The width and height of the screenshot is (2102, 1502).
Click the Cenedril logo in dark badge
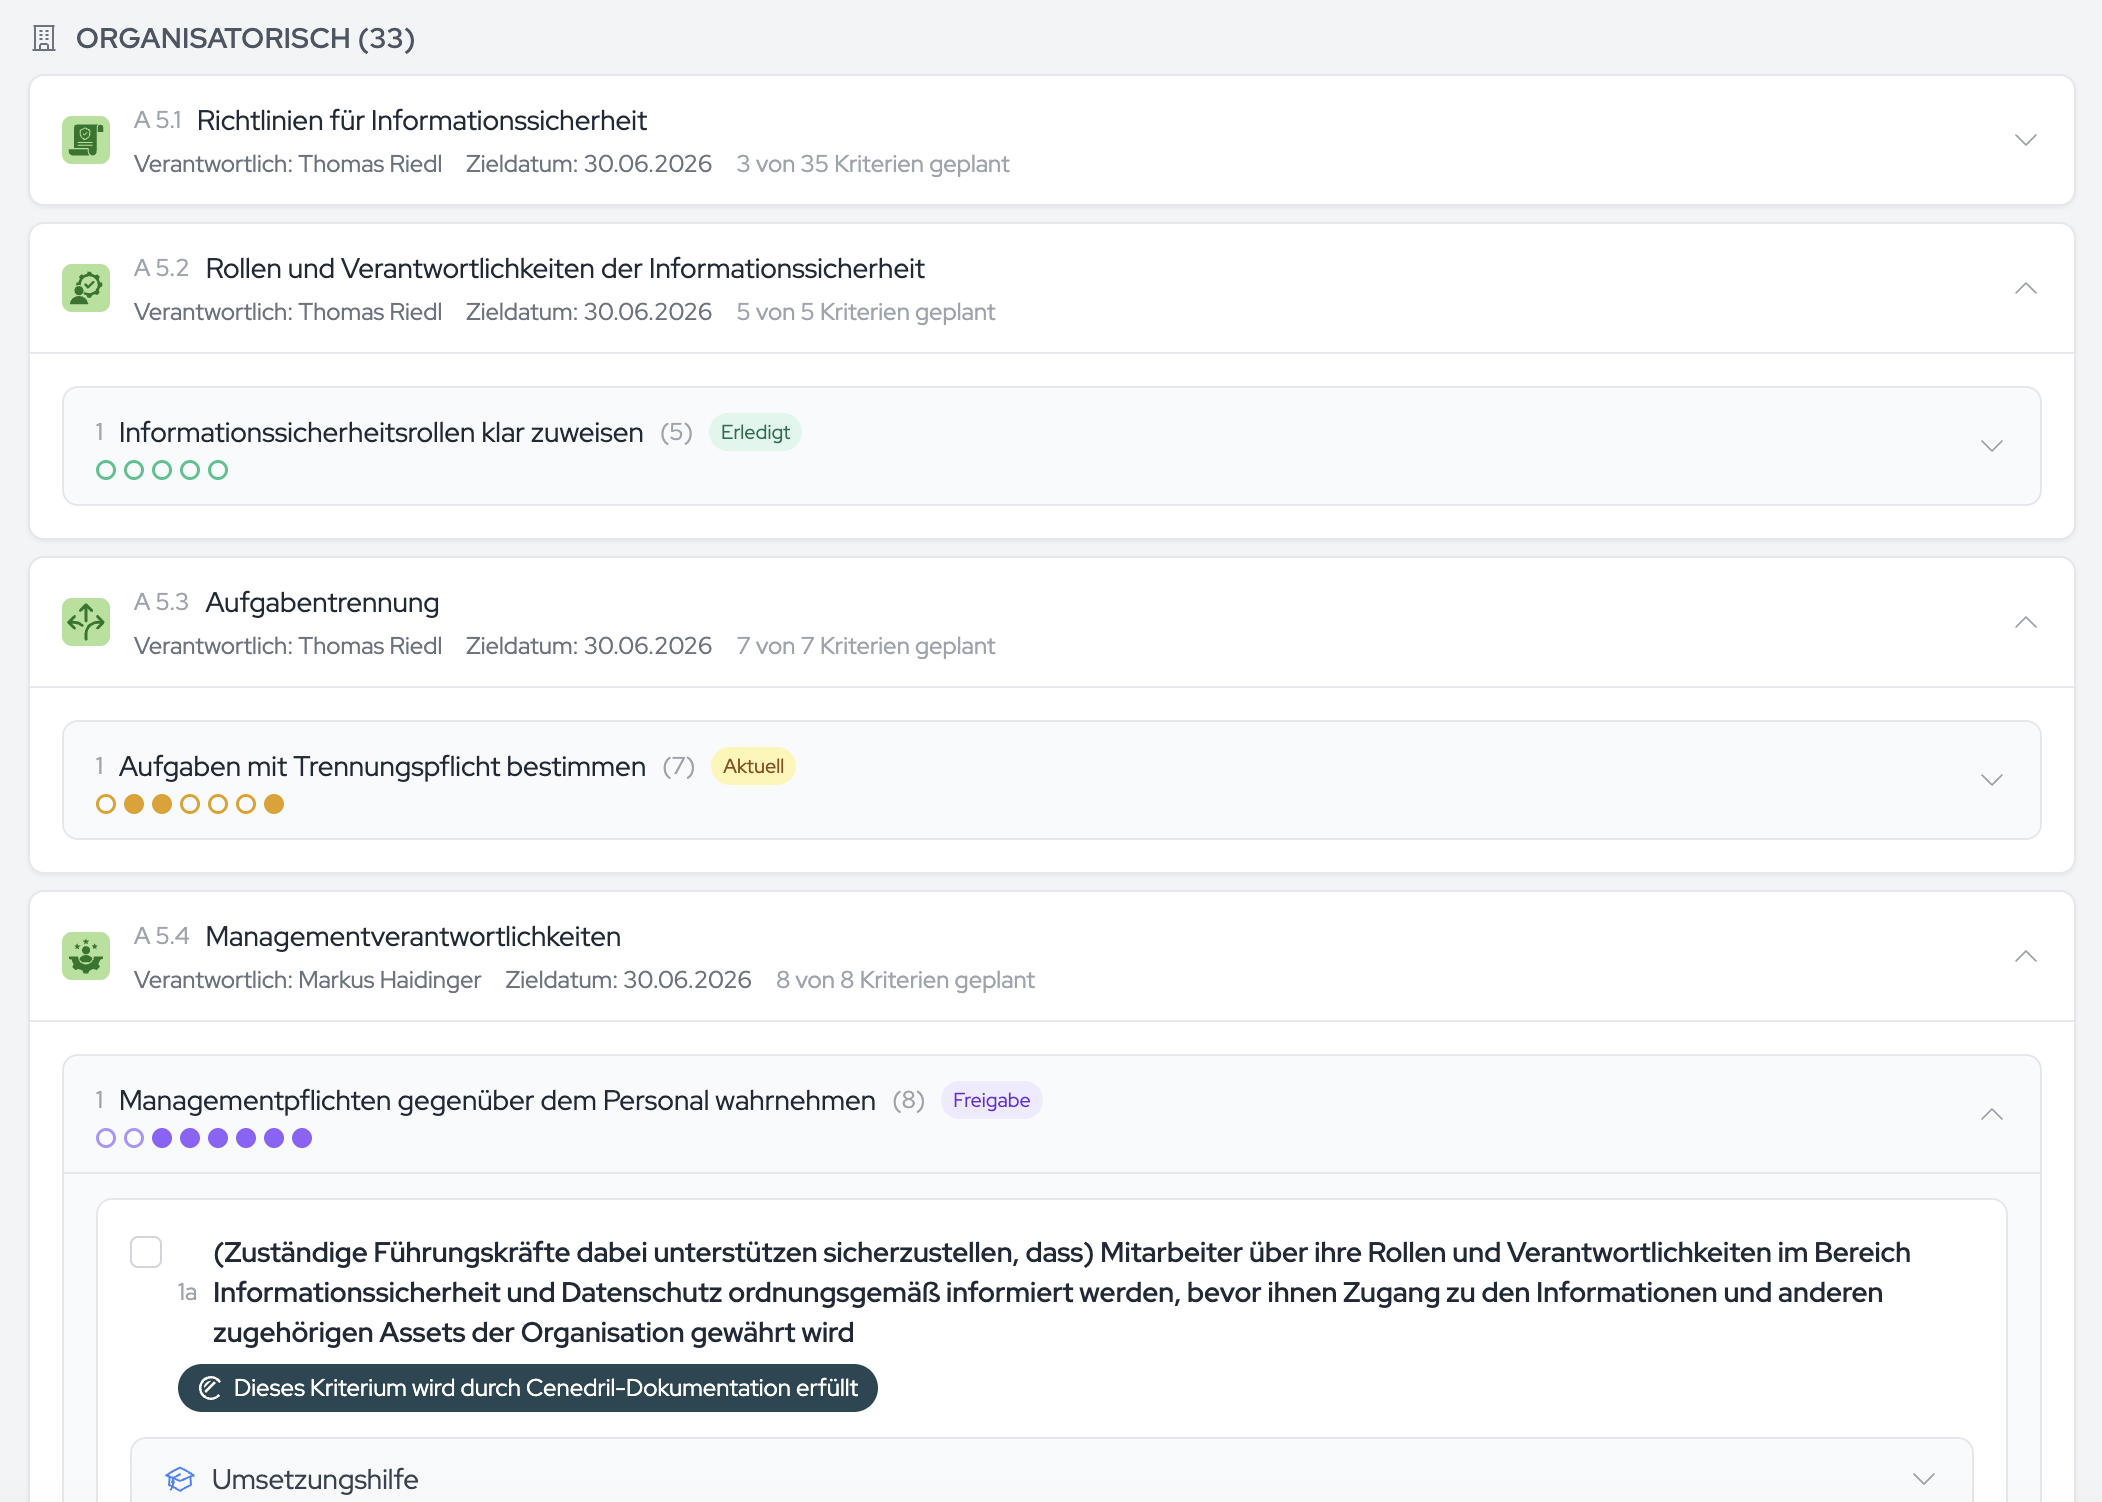210,1388
